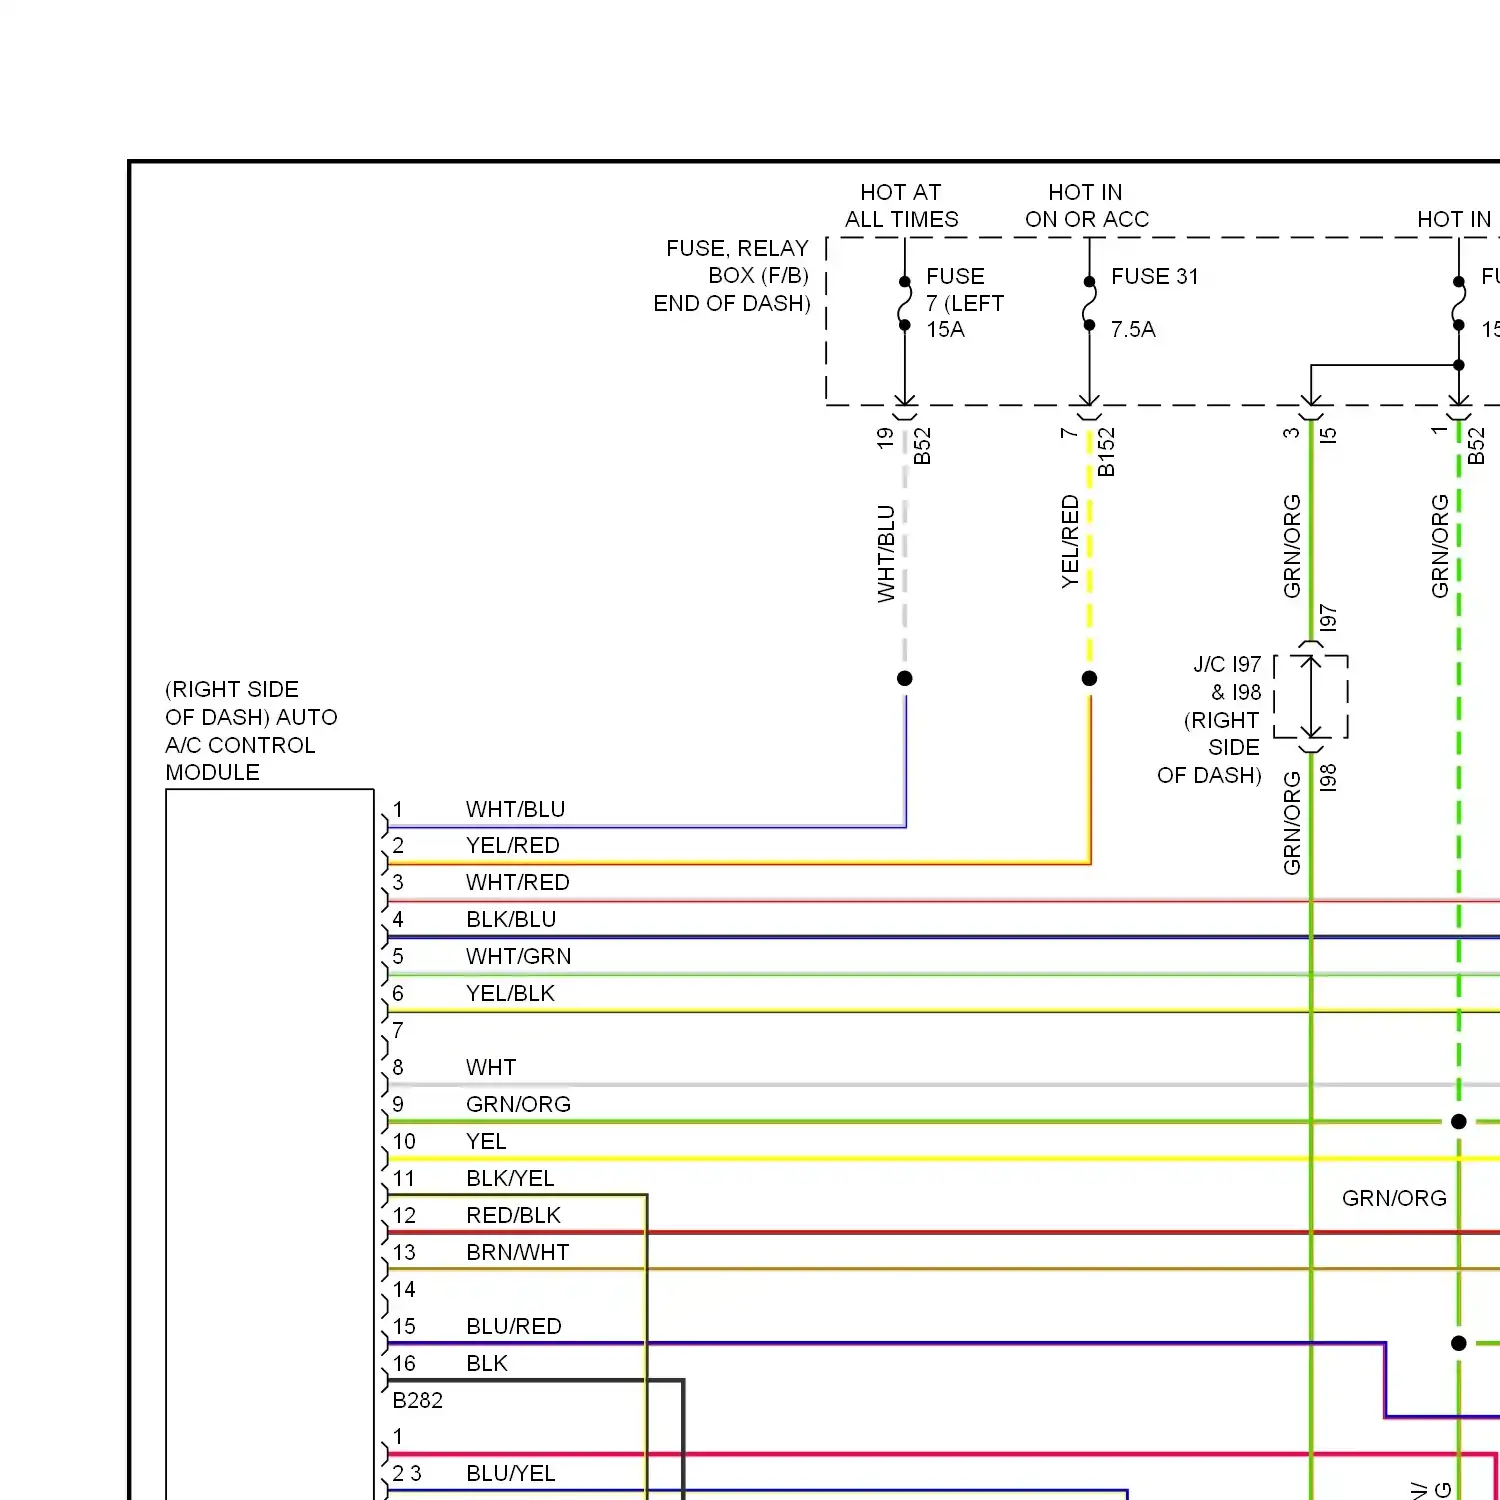Select pin 9 GRN/ORG label on module
The width and height of the screenshot is (1500, 1500).
[519, 1104]
